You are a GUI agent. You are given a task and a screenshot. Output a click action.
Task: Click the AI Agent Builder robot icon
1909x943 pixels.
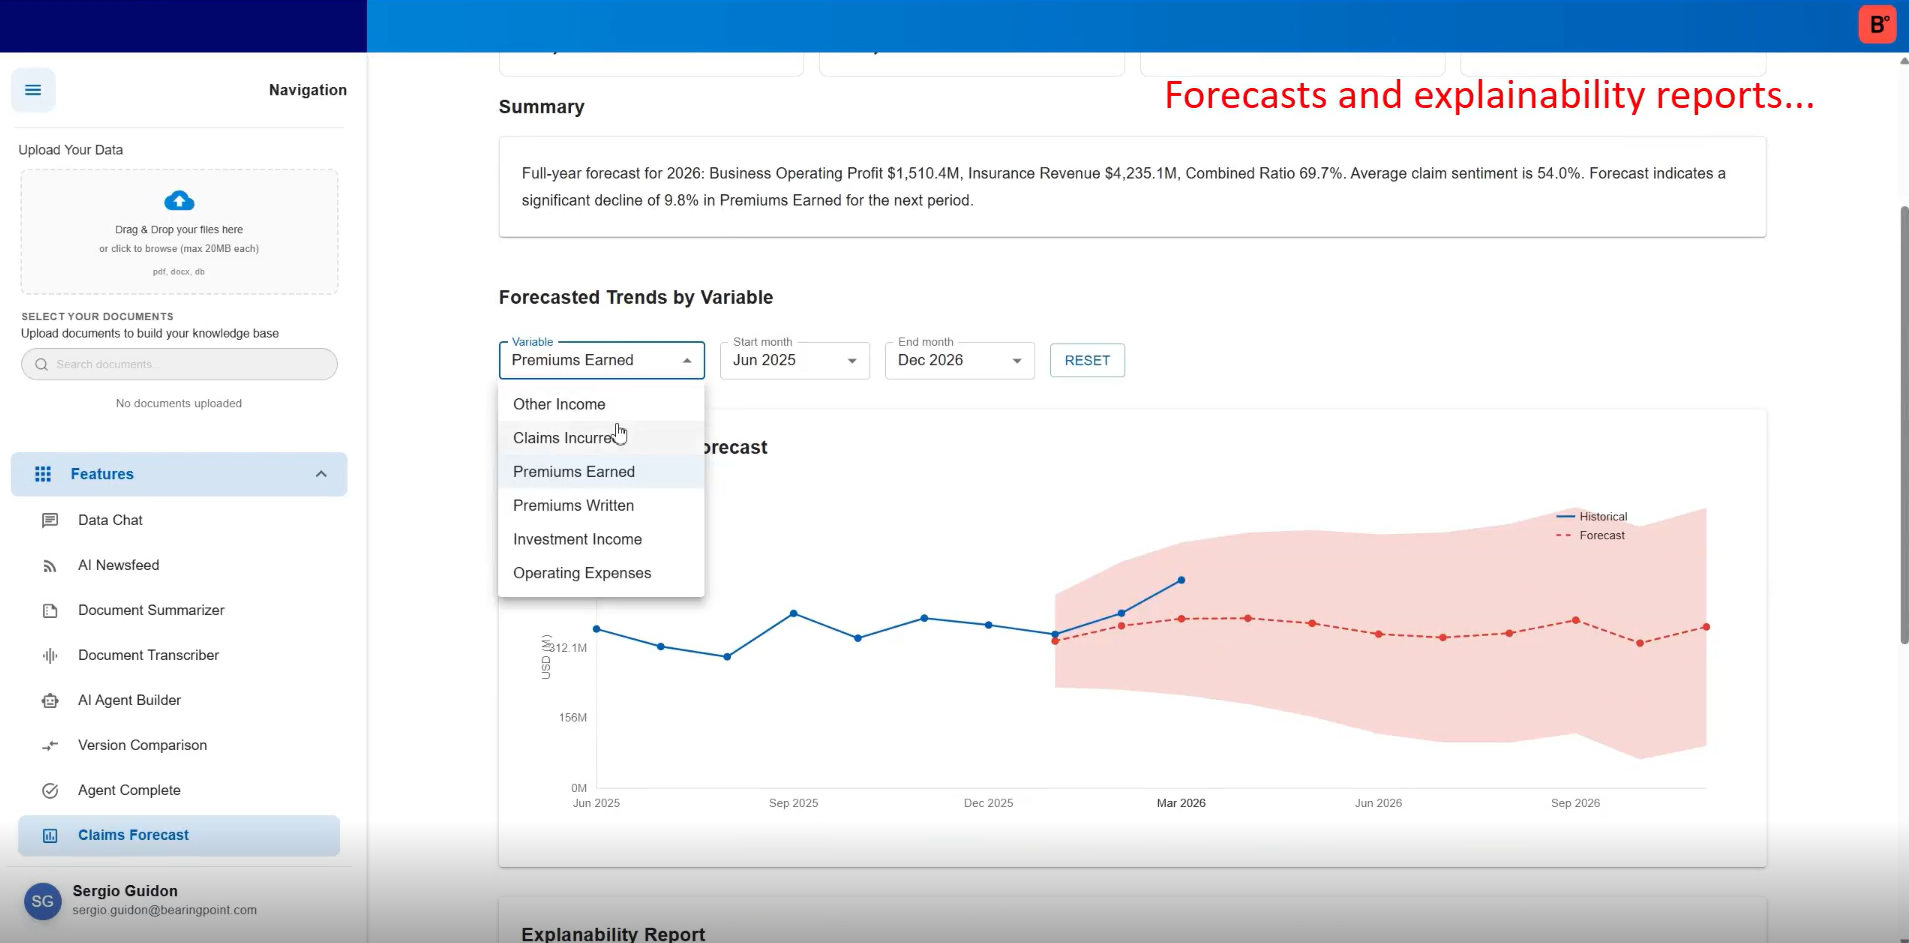point(50,701)
